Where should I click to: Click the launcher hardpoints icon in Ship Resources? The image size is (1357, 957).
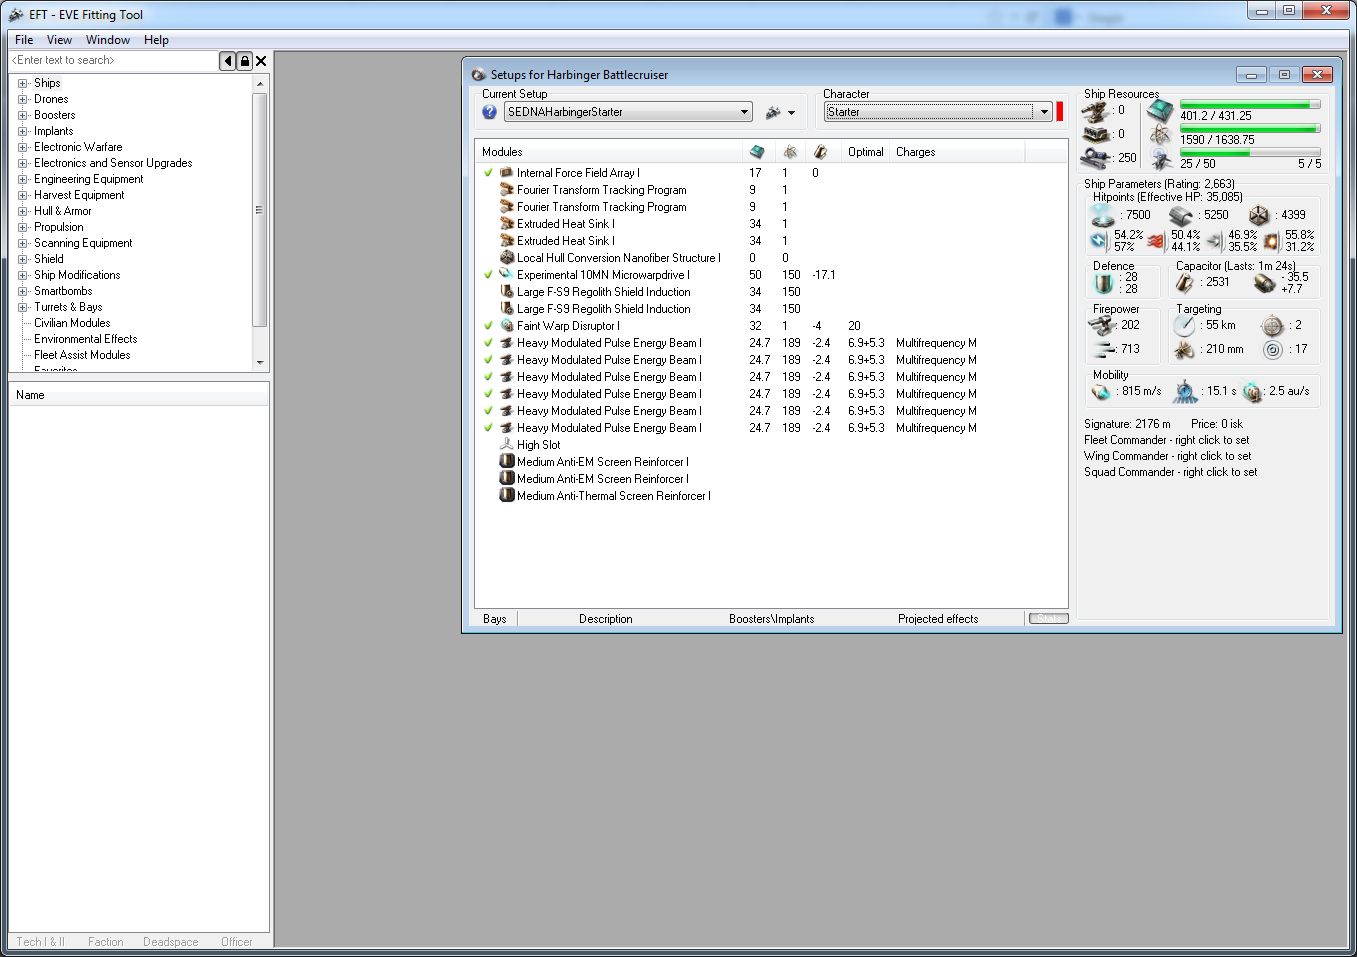[x=1097, y=134]
